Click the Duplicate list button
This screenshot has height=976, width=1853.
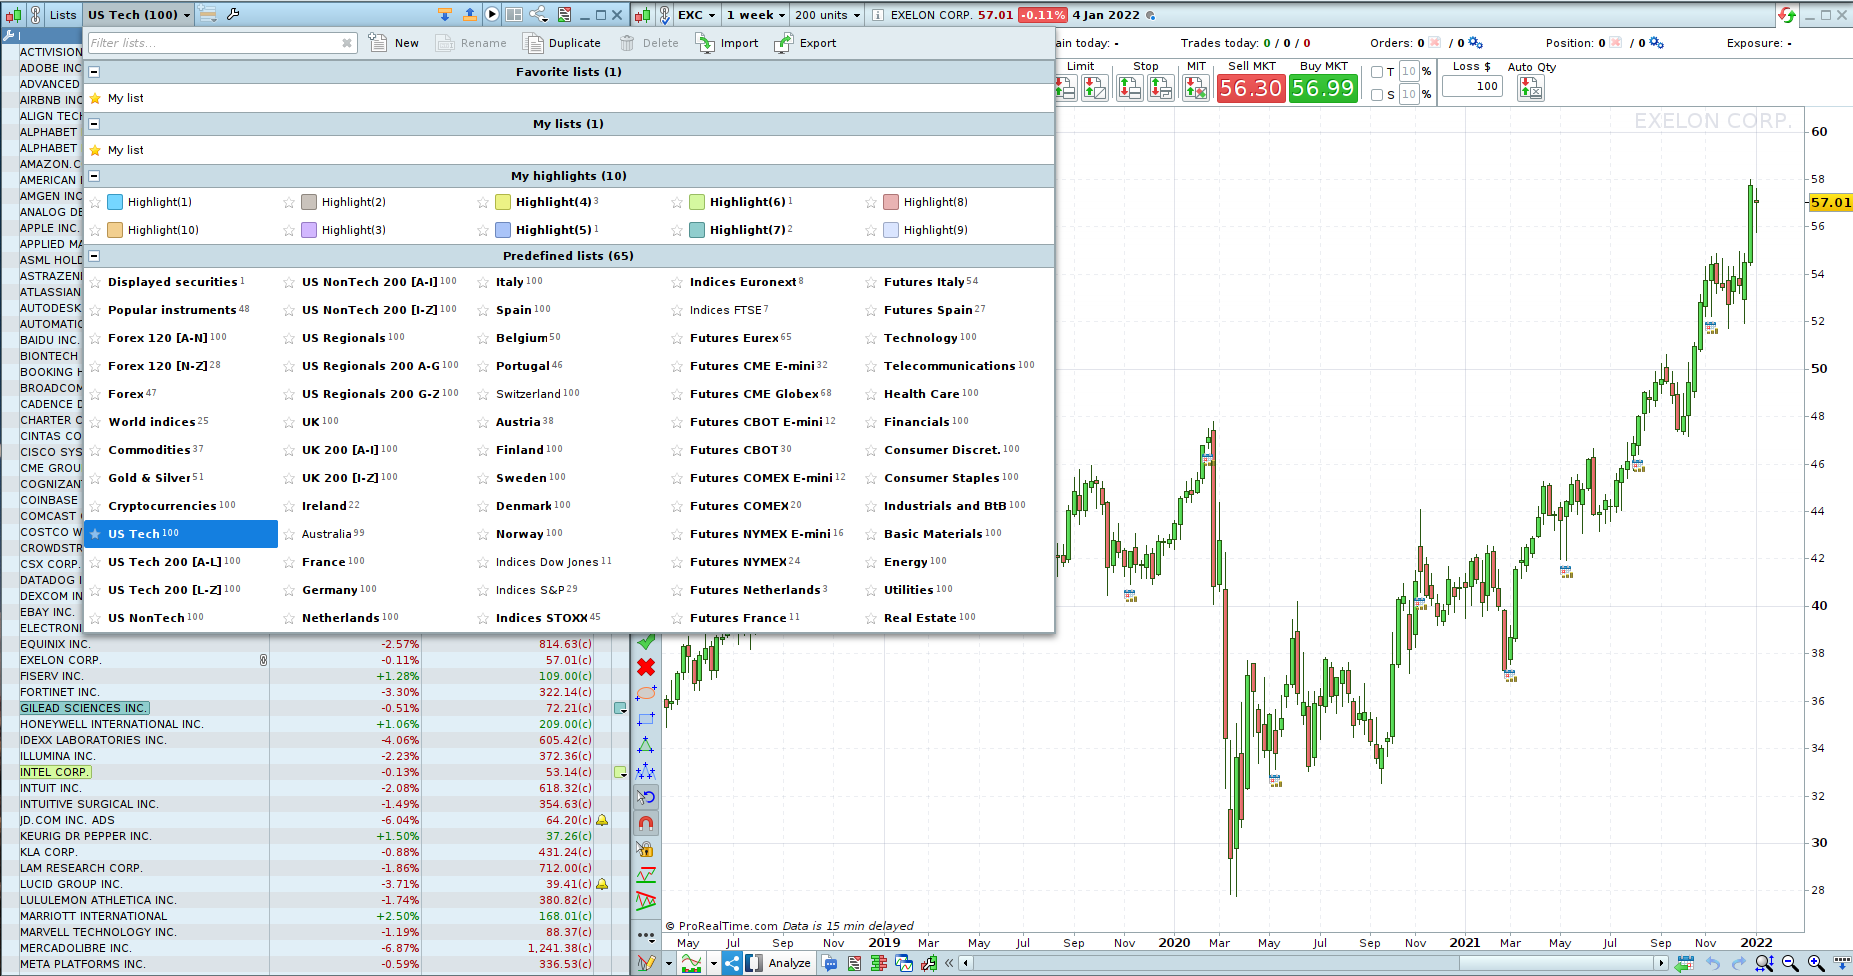tap(563, 43)
